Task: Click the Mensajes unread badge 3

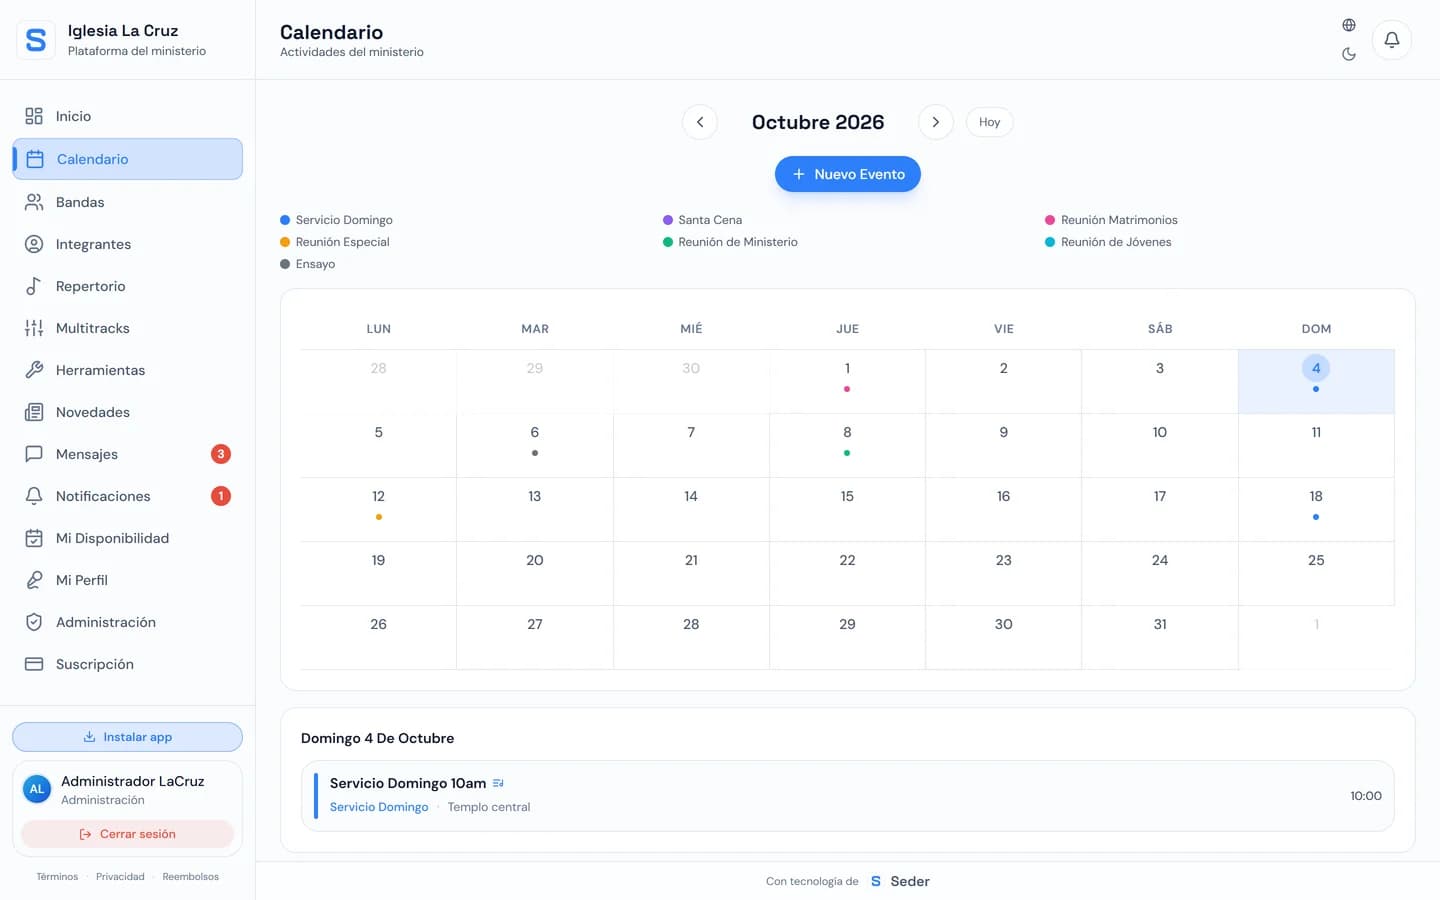Action: [221, 454]
